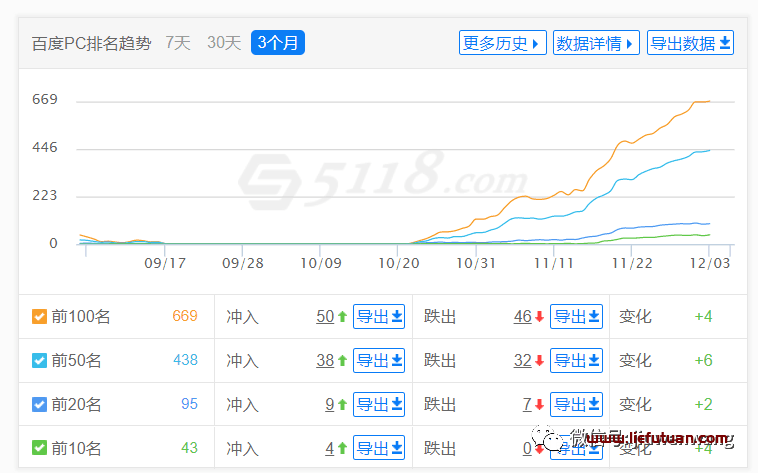Expand 更多历史 arrow button
Image resolution: width=758 pixels, height=473 pixels.
503,43
